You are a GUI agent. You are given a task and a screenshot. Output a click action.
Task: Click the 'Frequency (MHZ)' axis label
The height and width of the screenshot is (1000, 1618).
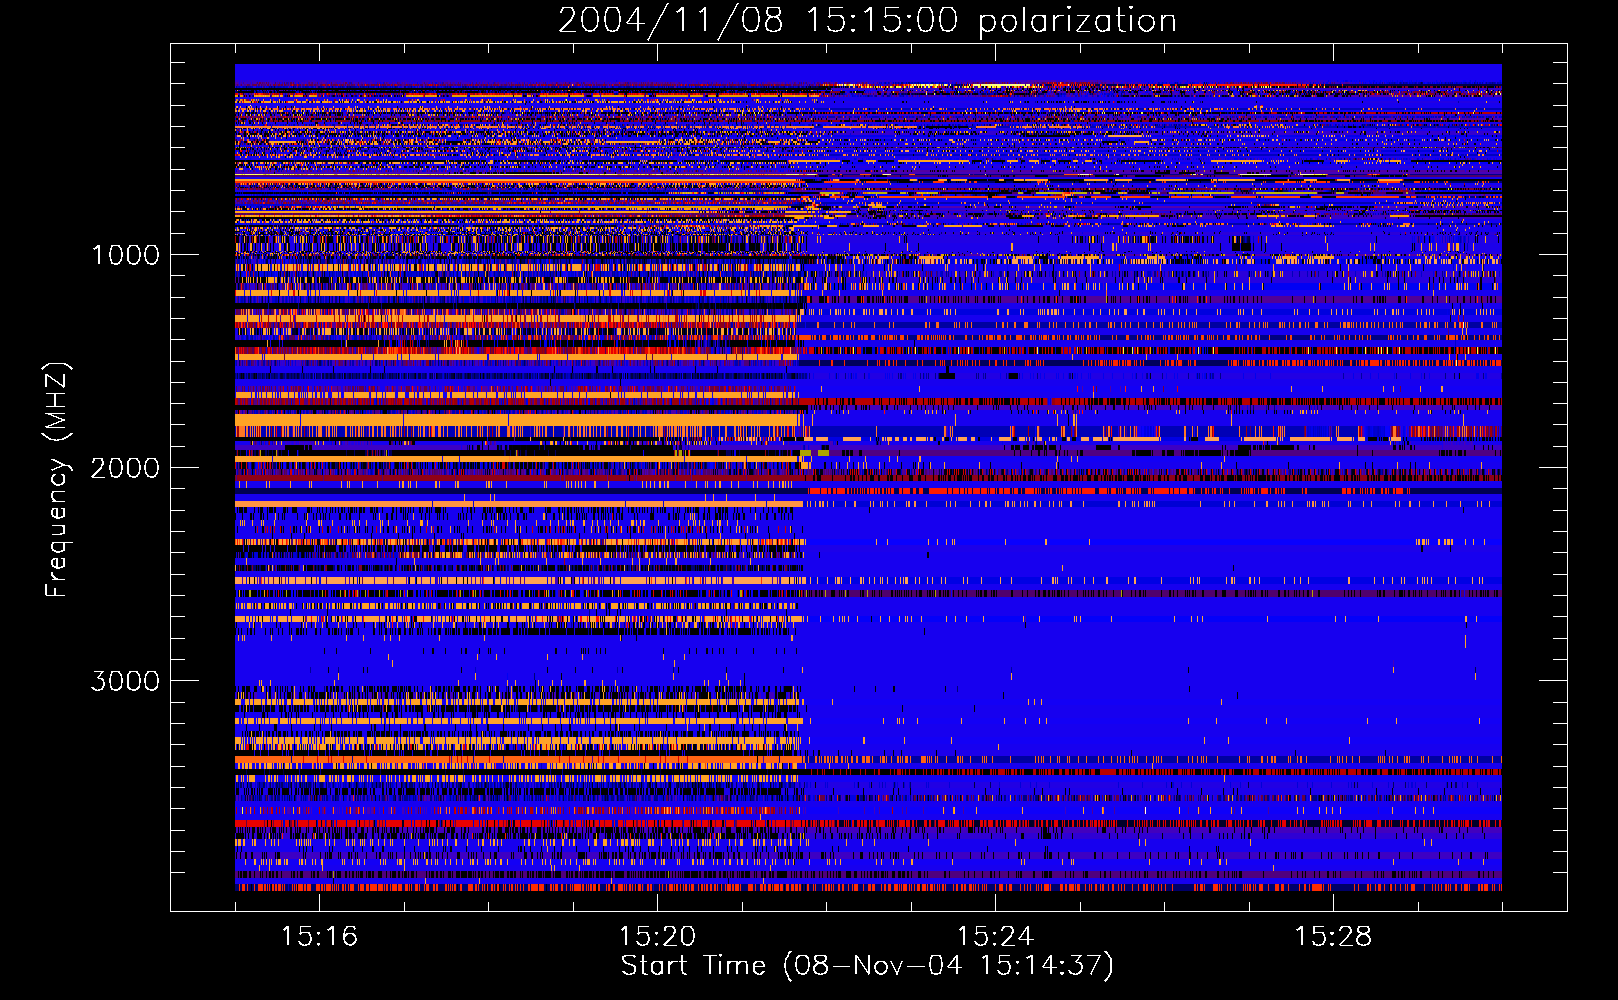(x=57, y=480)
